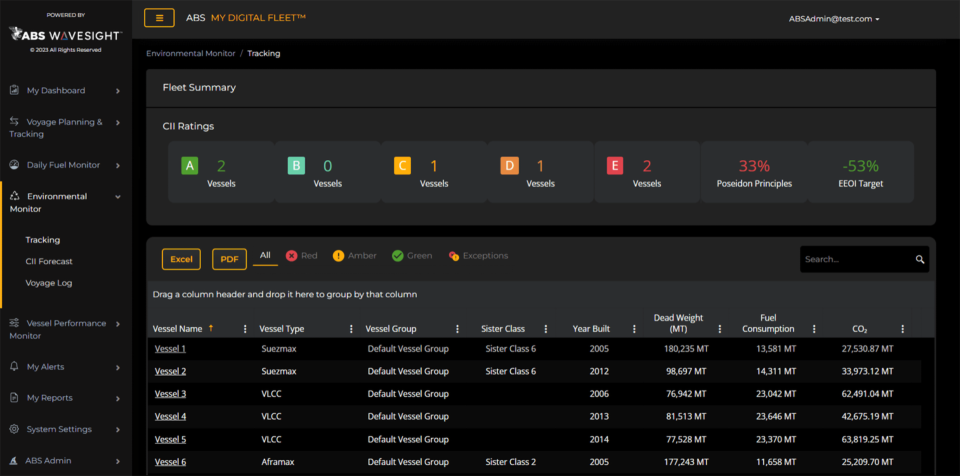Click the Environmental Monitor breadcrumb
960x476 pixels.
coord(190,53)
